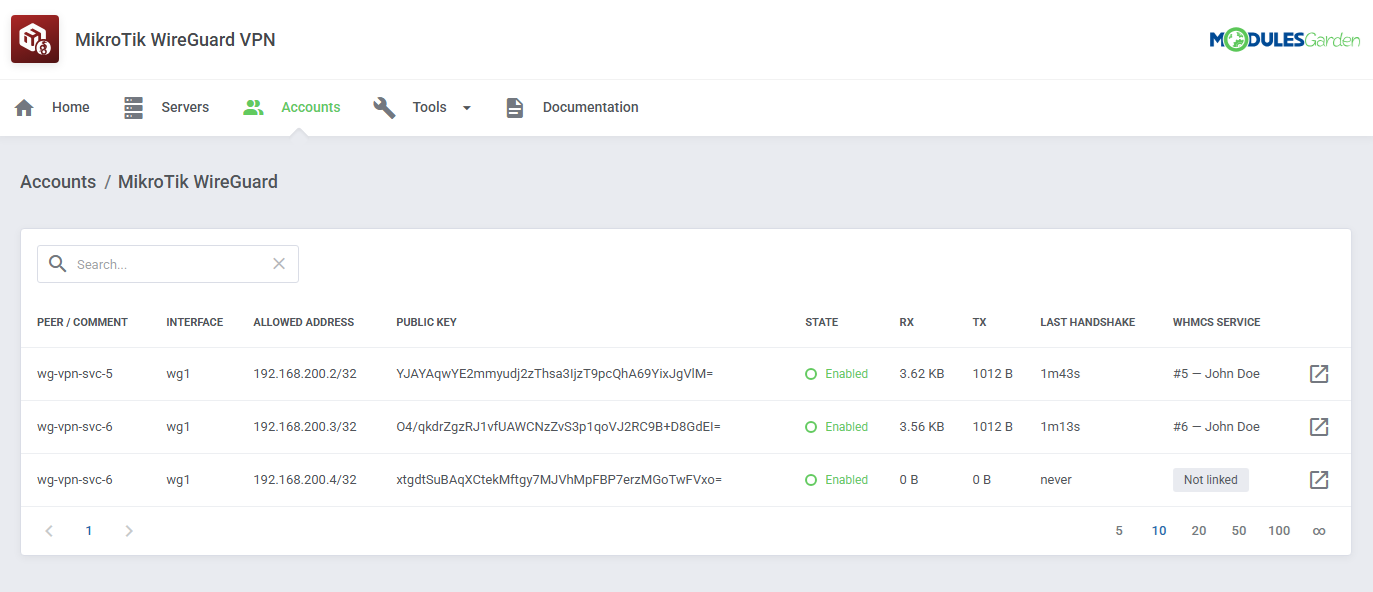Viewport: 1373px width, 592px height.
Task: Open details icon for wg-vpn-svc-5 row
Action: pyautogui.click(x=1319, y=374)
